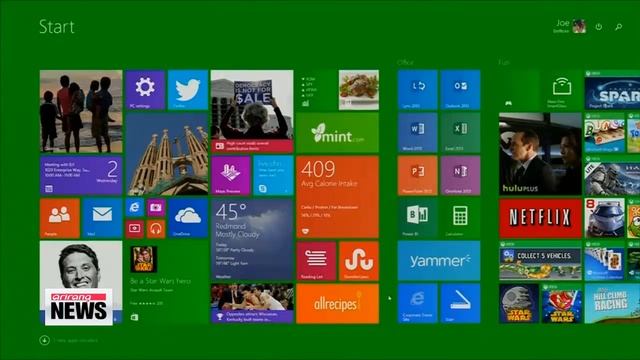Open the Food & Drink dish tile

coord(359,90)
